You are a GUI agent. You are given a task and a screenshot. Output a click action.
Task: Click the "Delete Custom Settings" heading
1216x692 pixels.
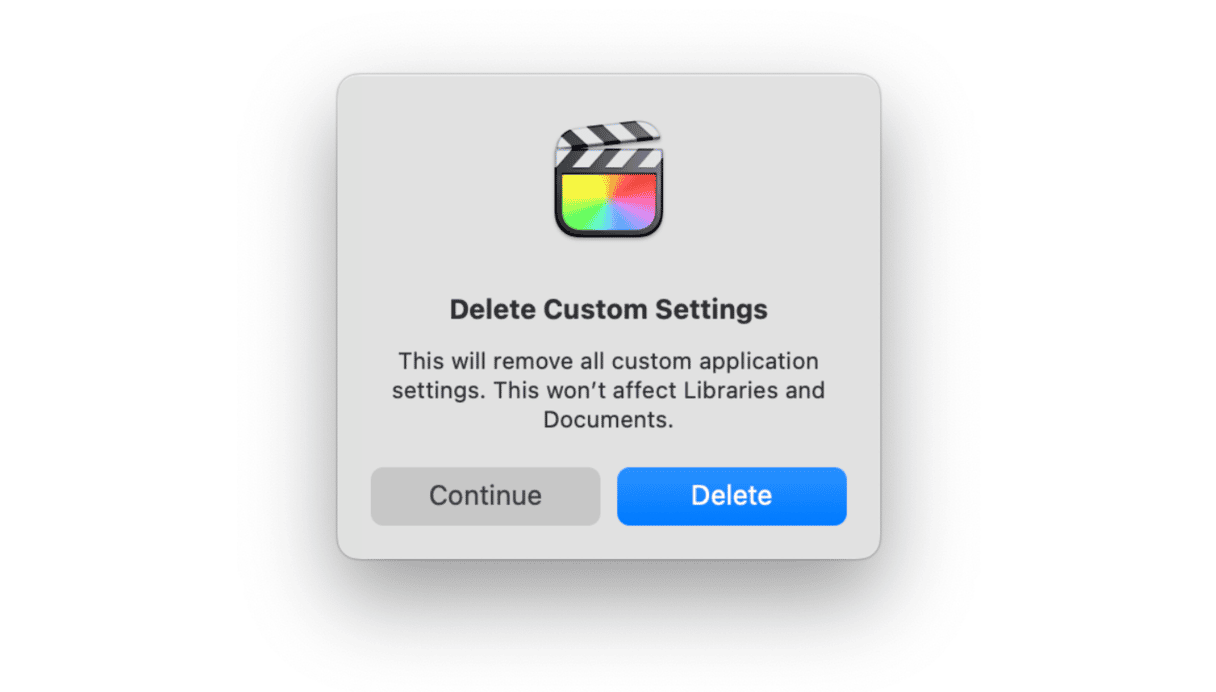(608, 310)
